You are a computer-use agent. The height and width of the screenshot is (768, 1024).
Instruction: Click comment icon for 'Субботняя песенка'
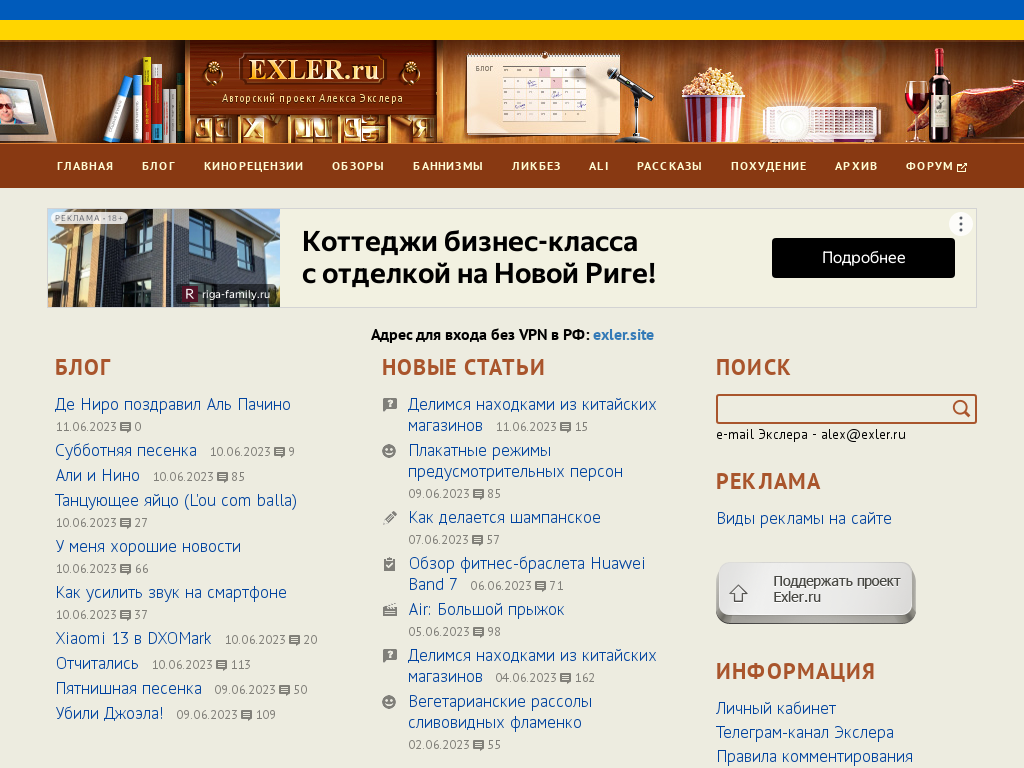coord(280,452)
